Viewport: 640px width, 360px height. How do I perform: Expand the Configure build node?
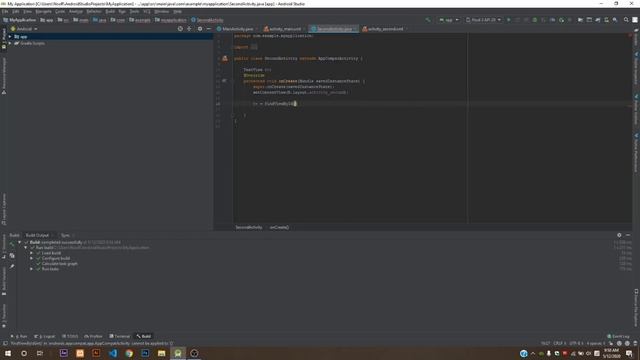(31, 258)
